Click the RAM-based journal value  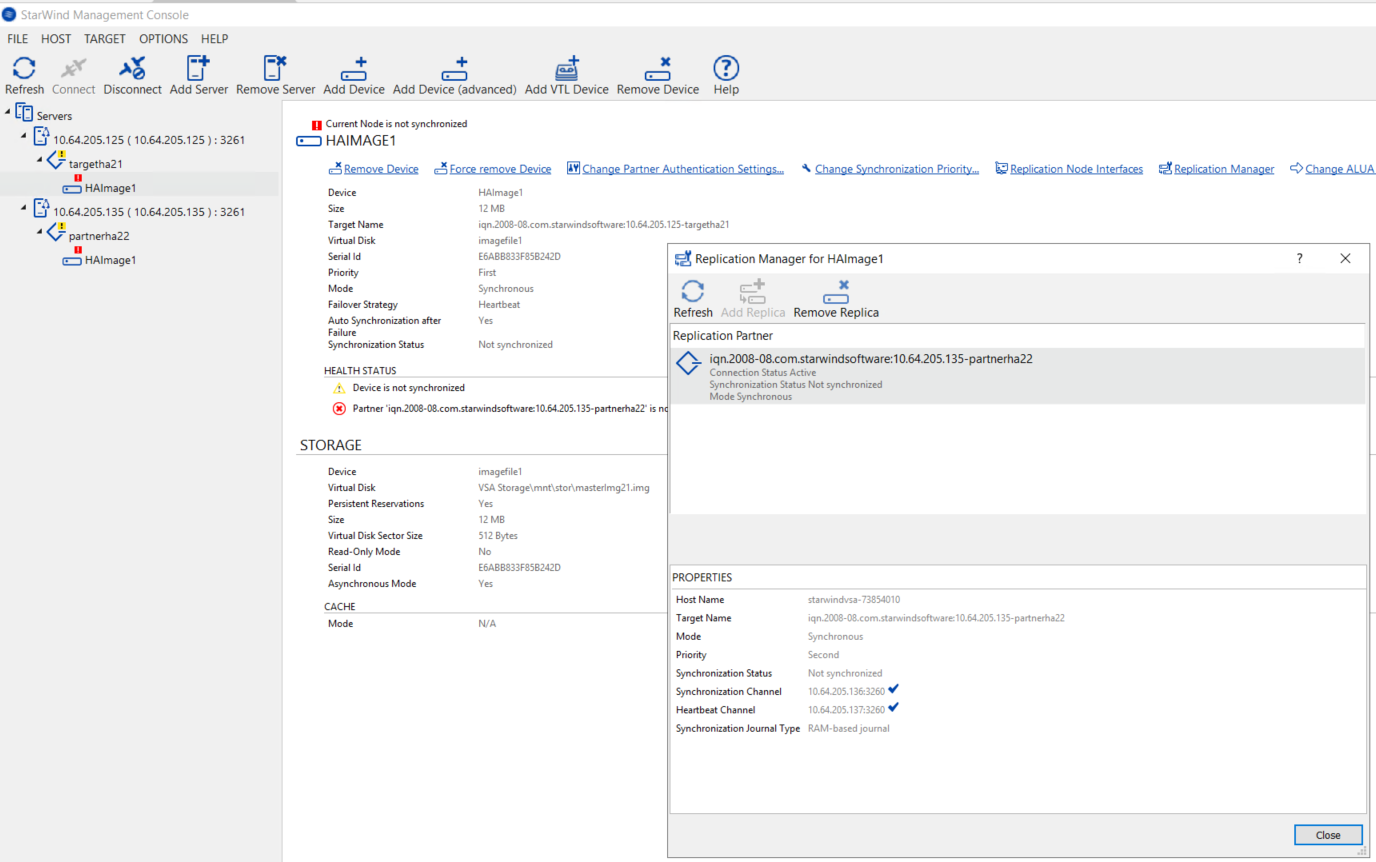(848, 729)
